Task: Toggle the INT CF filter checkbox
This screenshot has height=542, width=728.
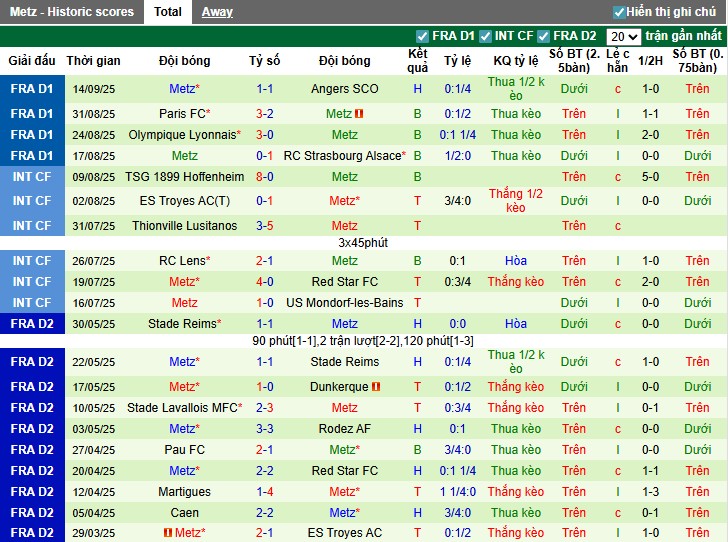Action: 484,36
